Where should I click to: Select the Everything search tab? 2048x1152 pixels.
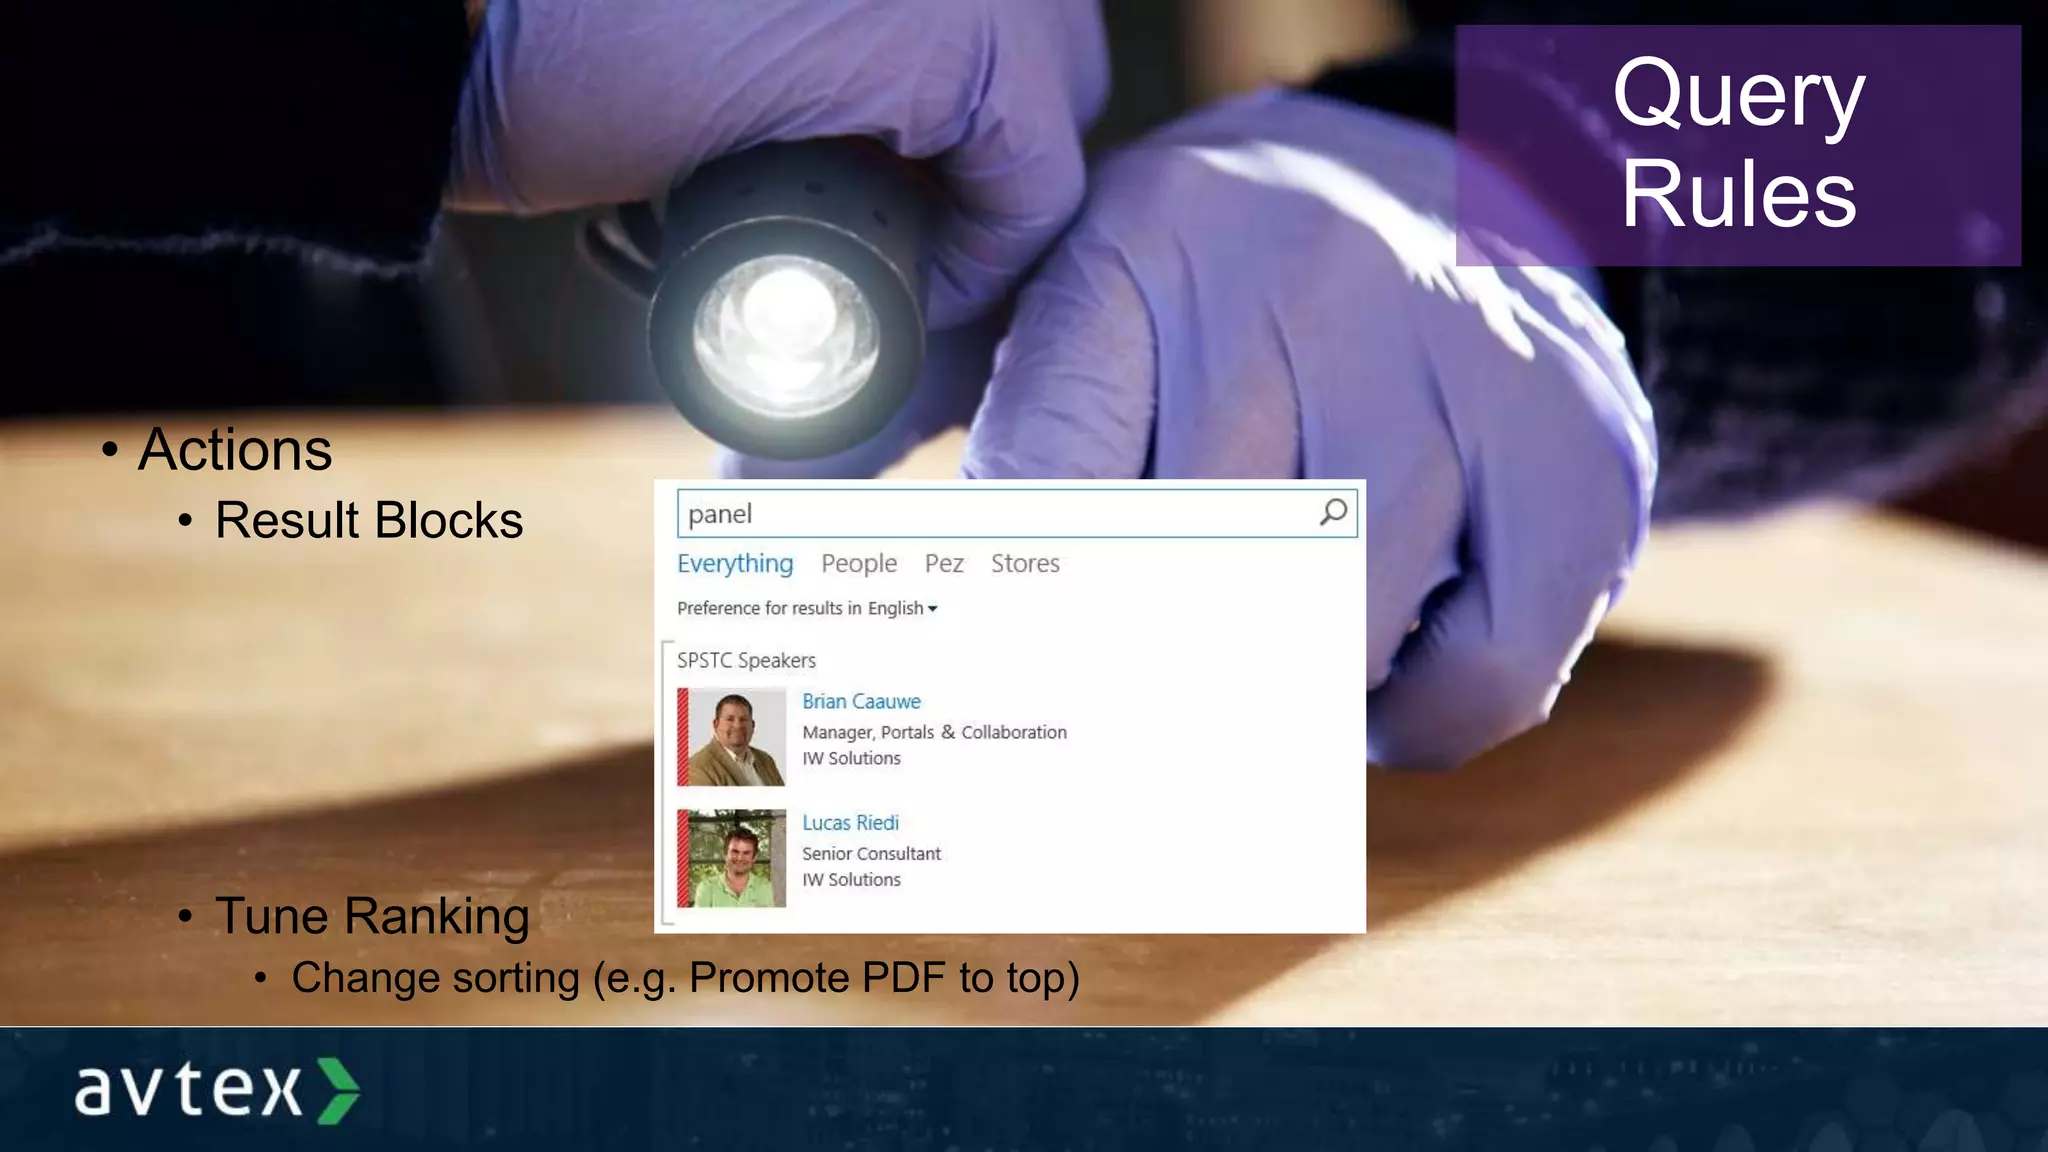tap(735, 564)
